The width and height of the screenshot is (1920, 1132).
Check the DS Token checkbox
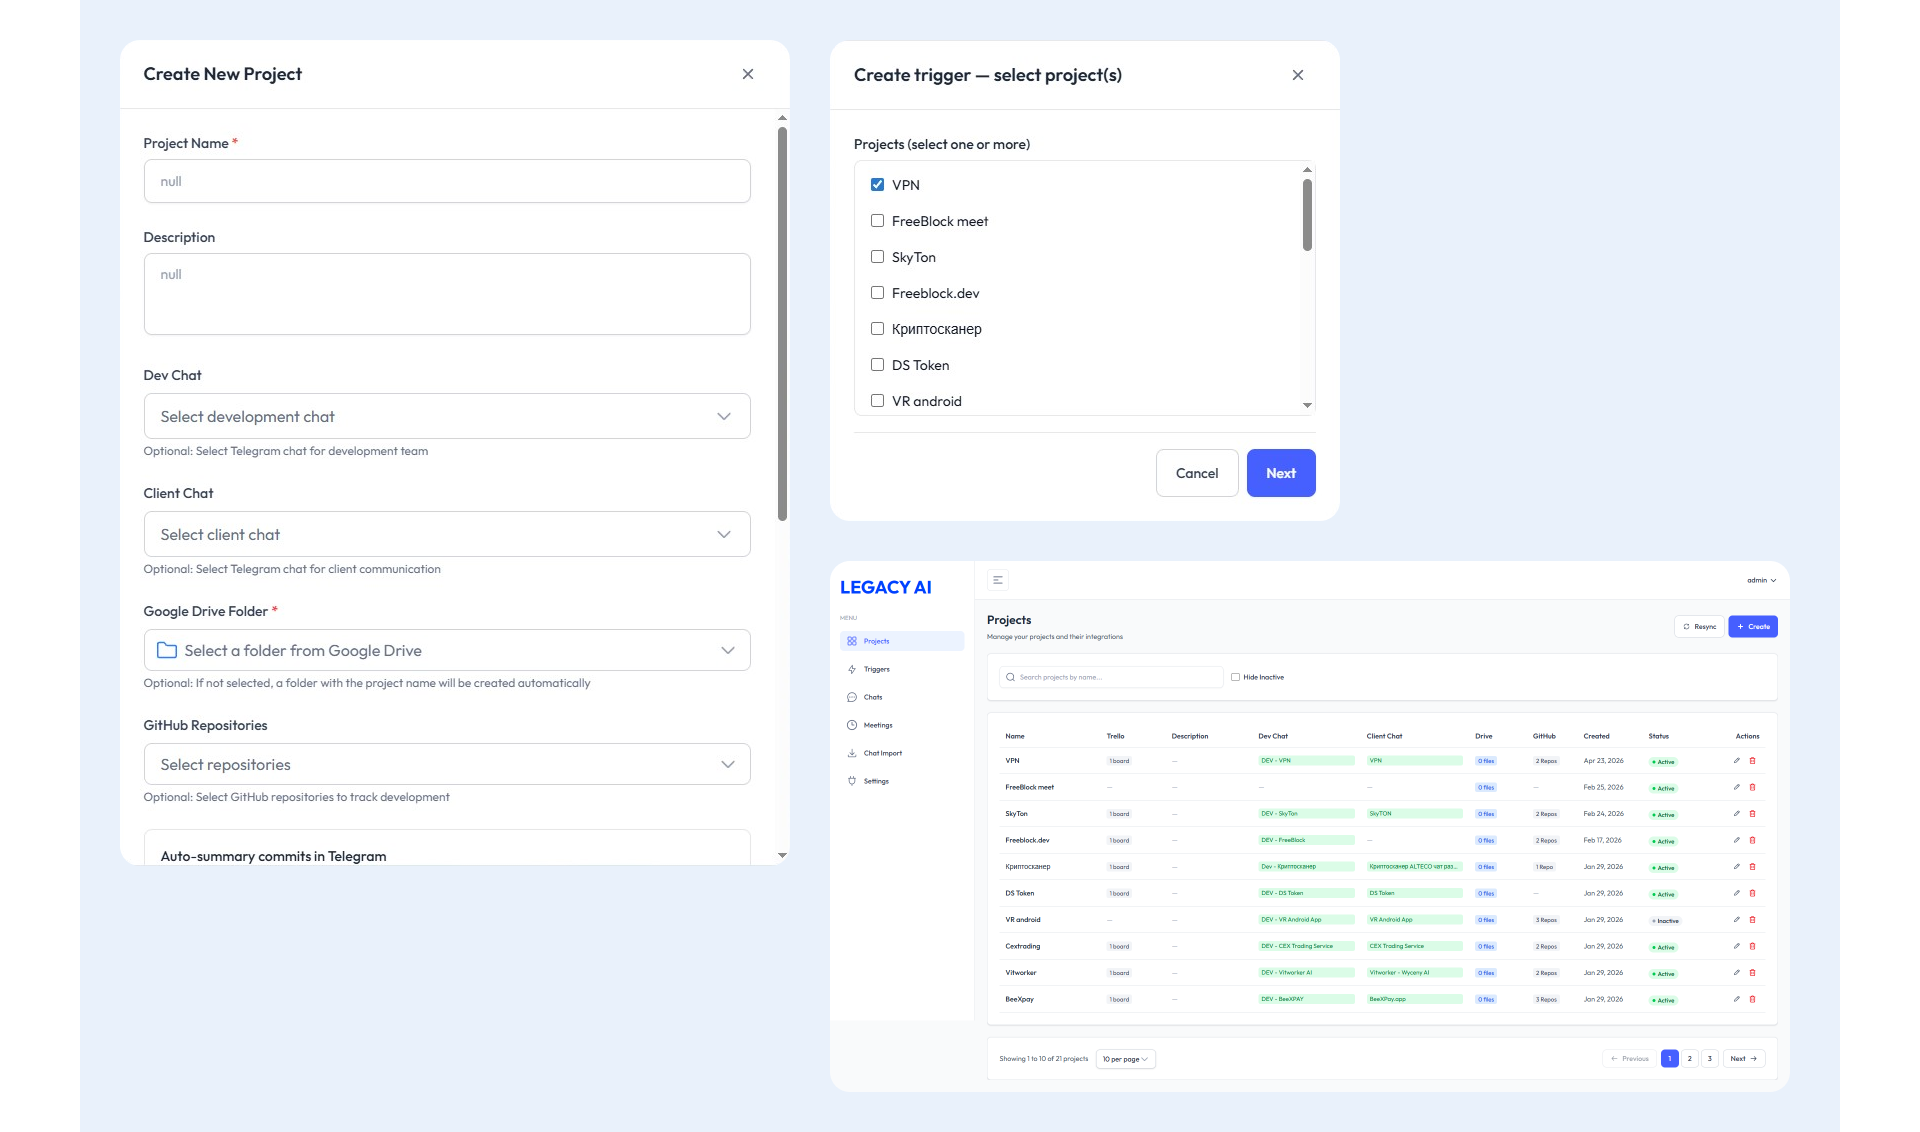click(x=877, y=364)
